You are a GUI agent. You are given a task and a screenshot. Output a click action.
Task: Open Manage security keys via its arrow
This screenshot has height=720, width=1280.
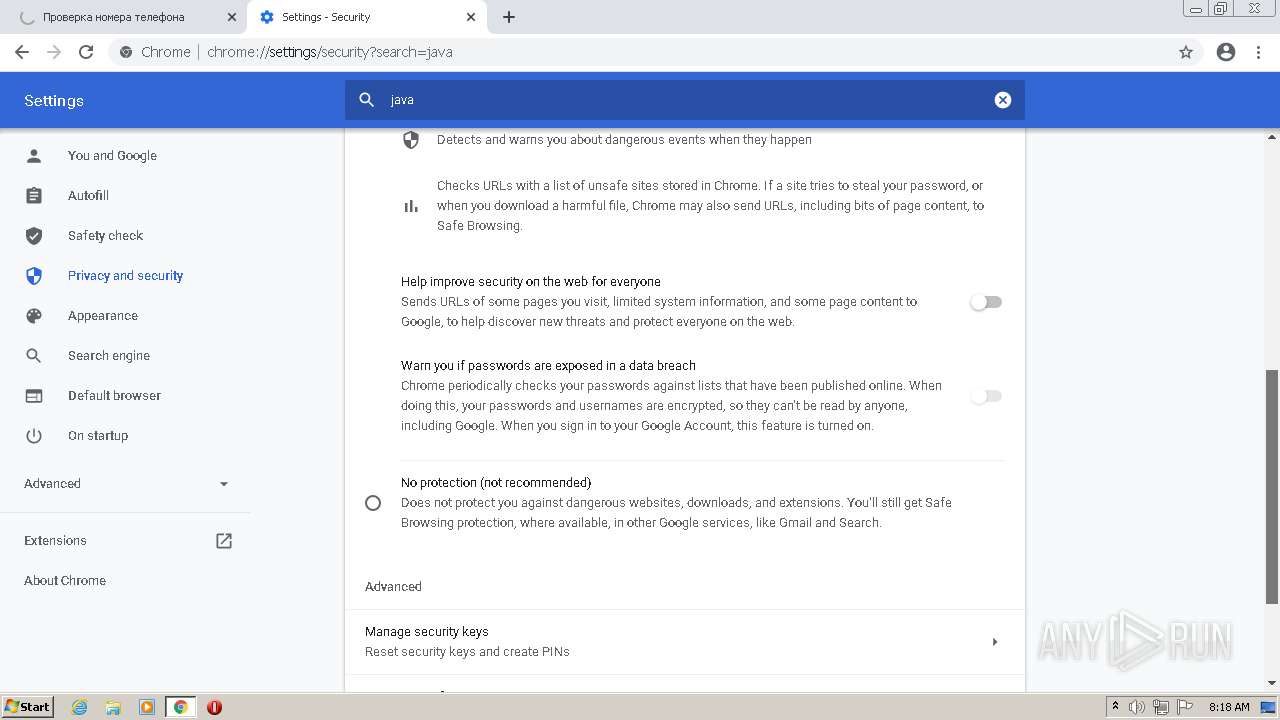click(994, 642)
